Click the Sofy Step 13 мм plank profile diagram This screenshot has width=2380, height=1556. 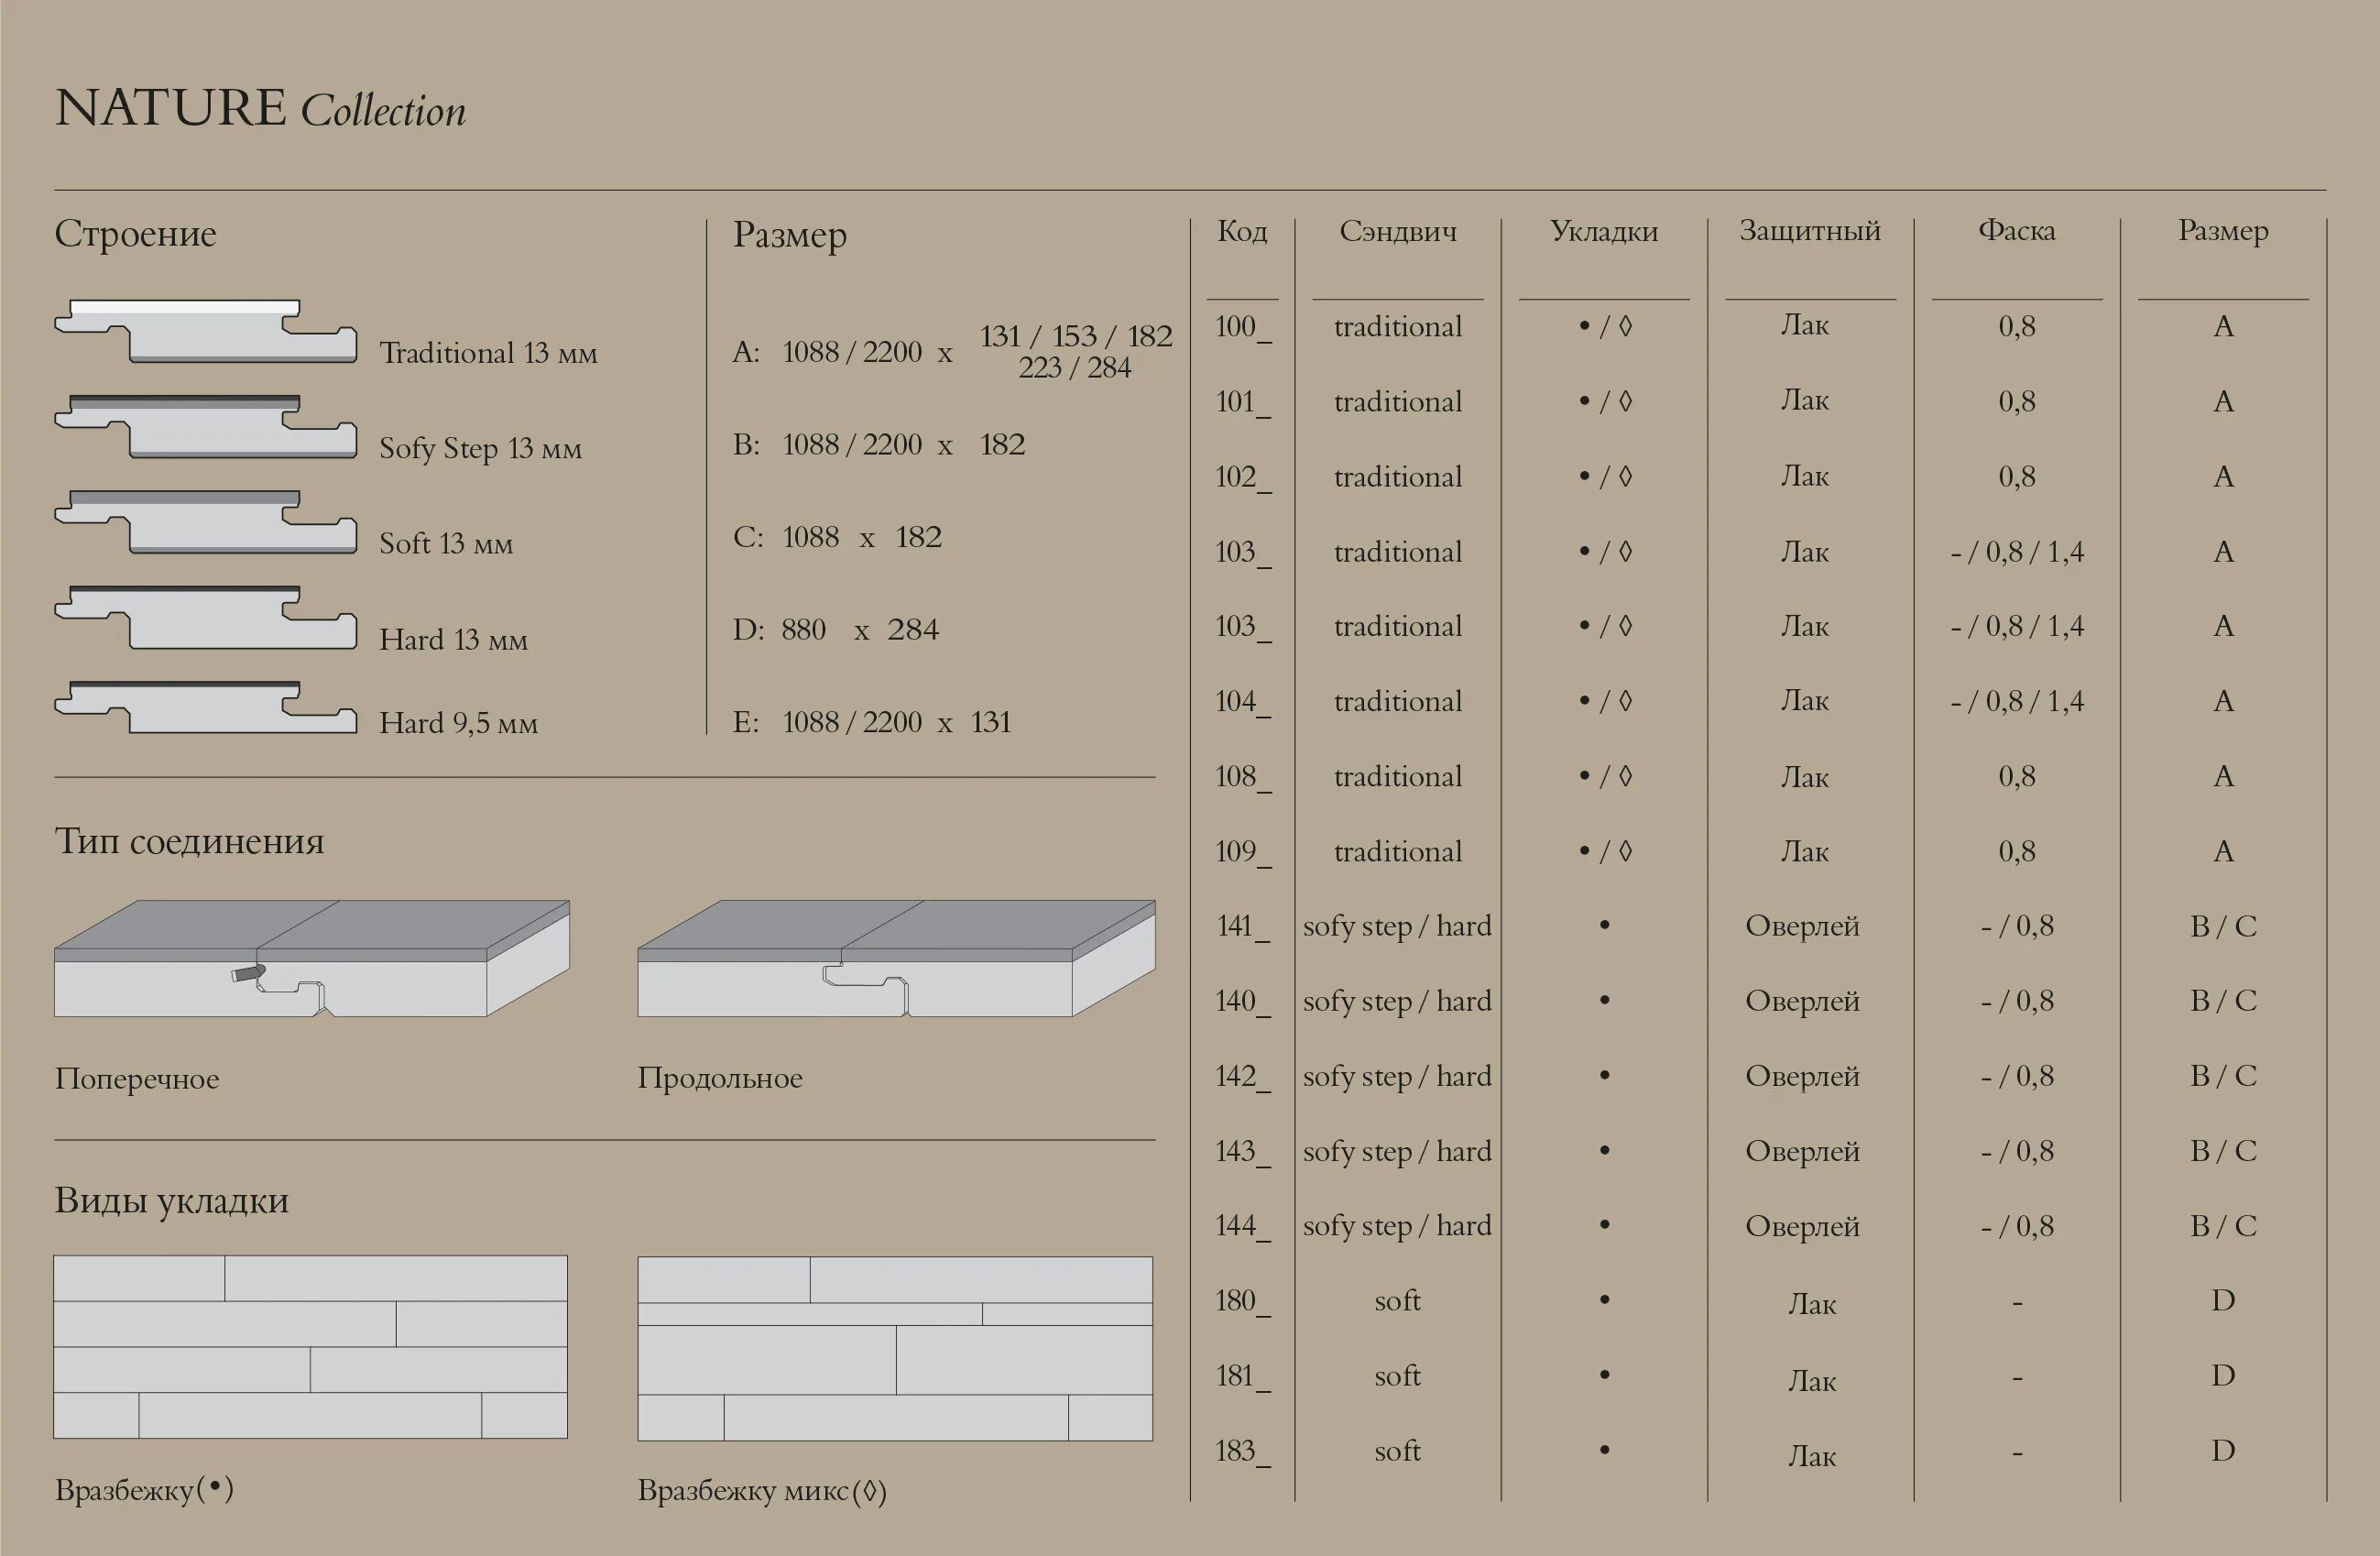pos(206,427)
